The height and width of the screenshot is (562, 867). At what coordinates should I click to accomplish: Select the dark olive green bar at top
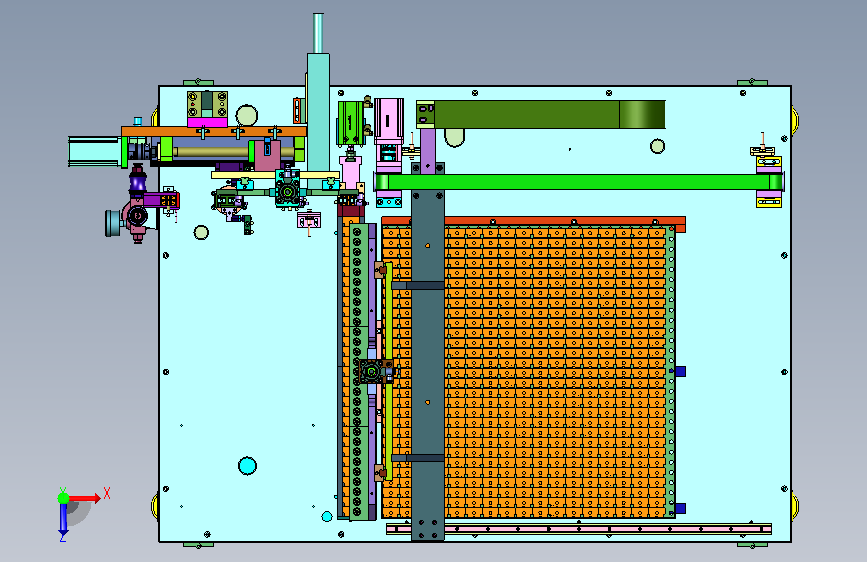pyautogui.click(x=549, y=115)
